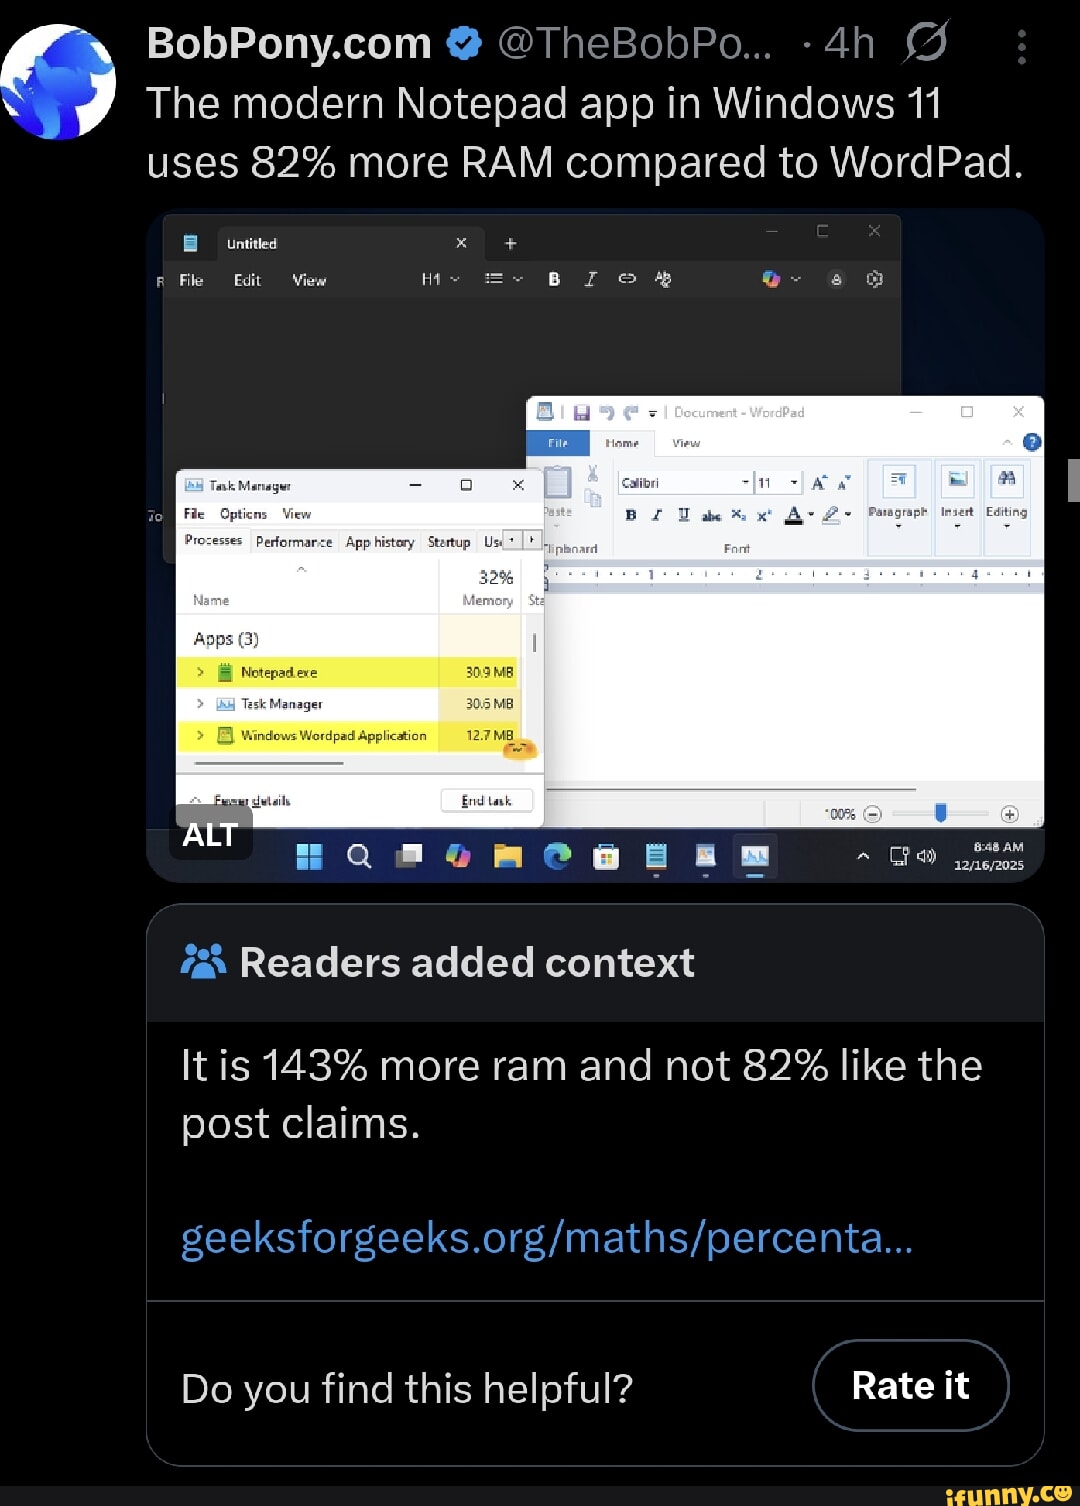1080x1506 pixels.
Task: Open Notepad File menu
Action: pos(191,280)
